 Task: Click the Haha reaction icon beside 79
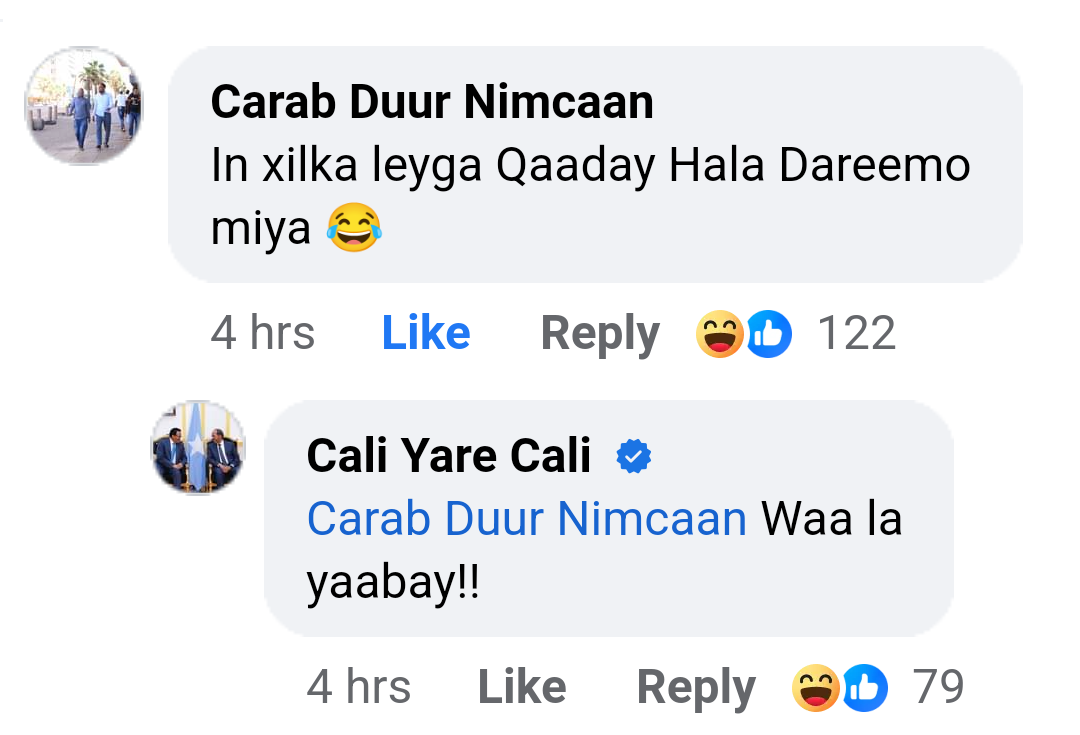pyautogui.click(x=815, y=688)
